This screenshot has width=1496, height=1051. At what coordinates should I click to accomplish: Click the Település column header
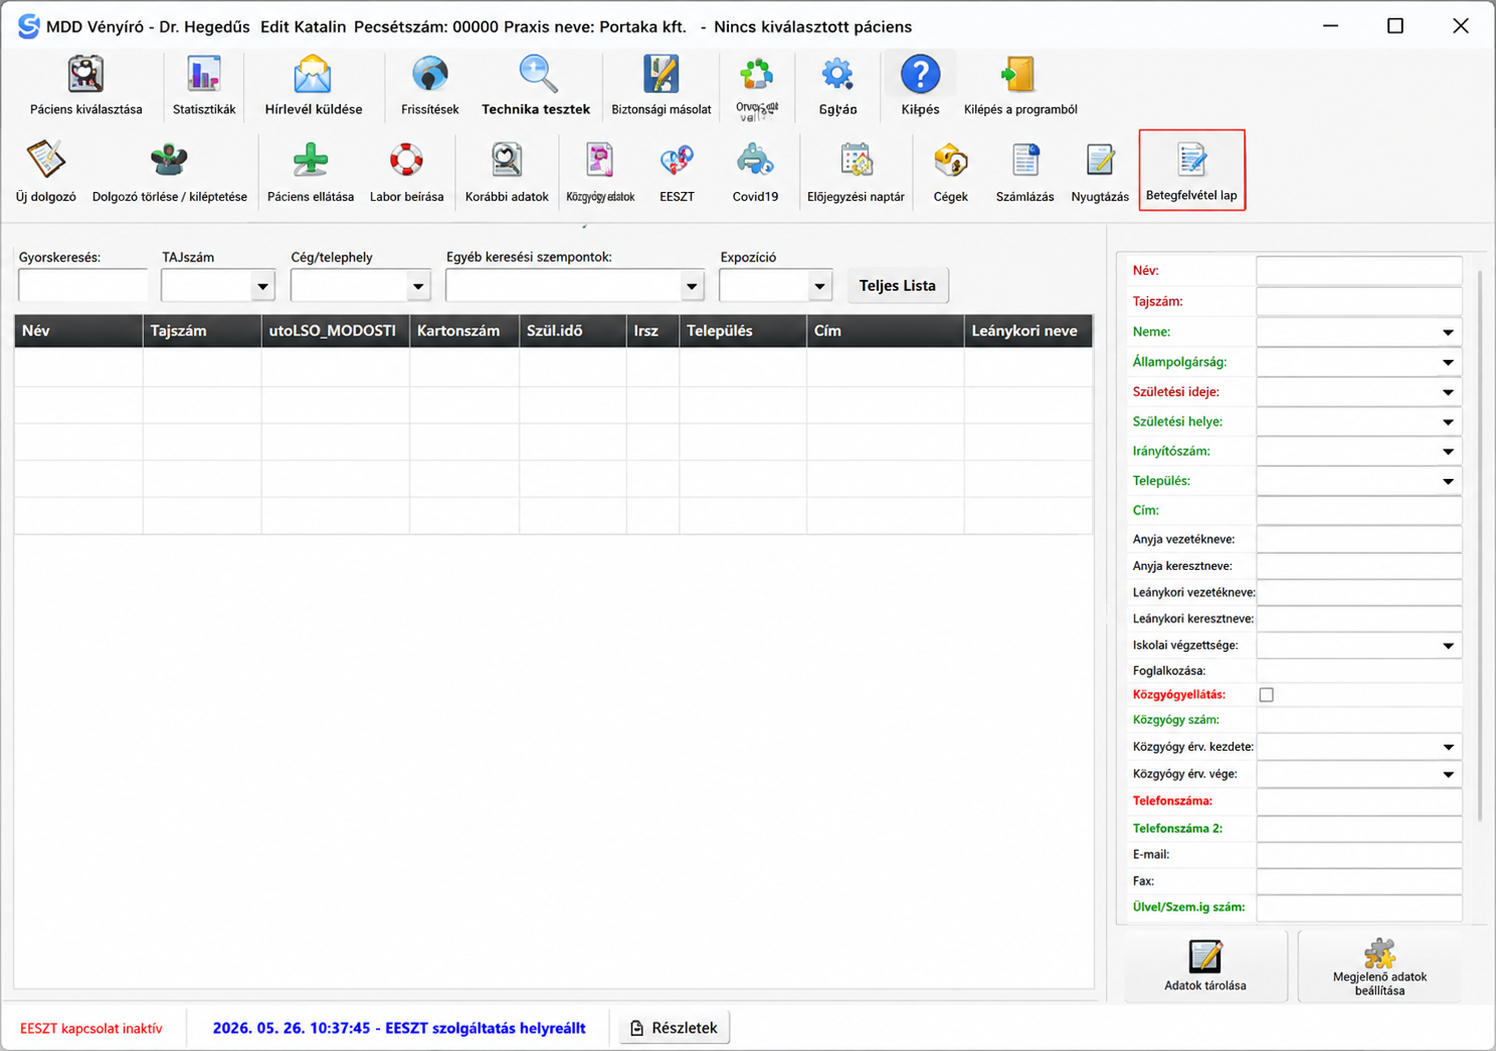pos(743,331)
